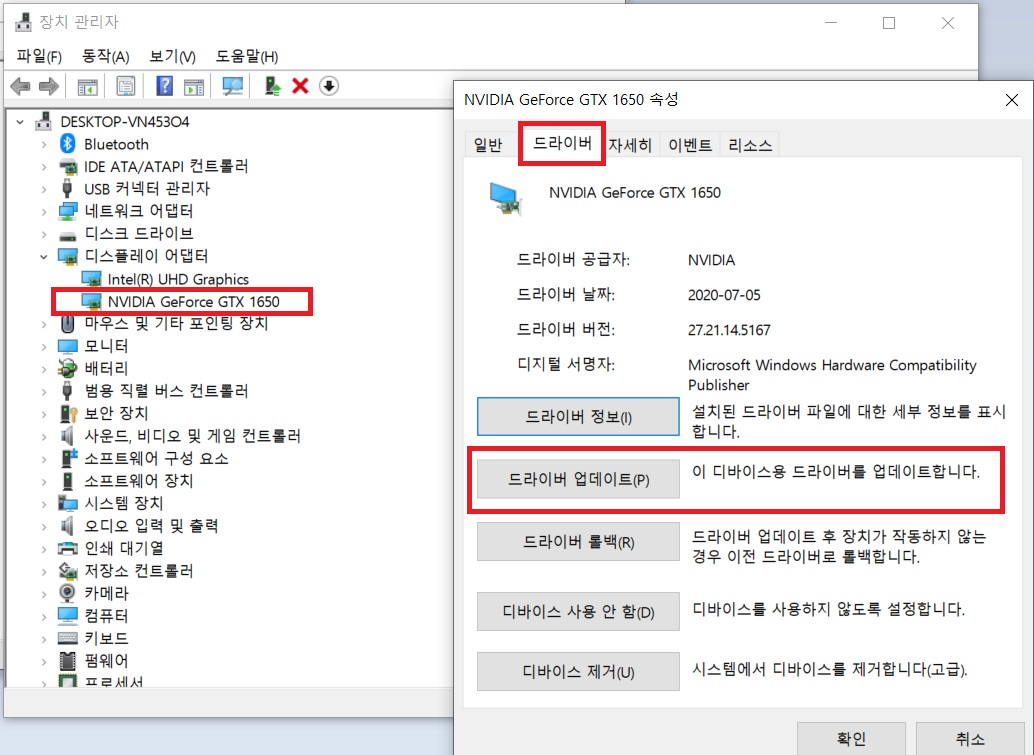1034x755 pixels.
Task: Click the red X Uninstall device icon
Action: click(x=301, y=86)
